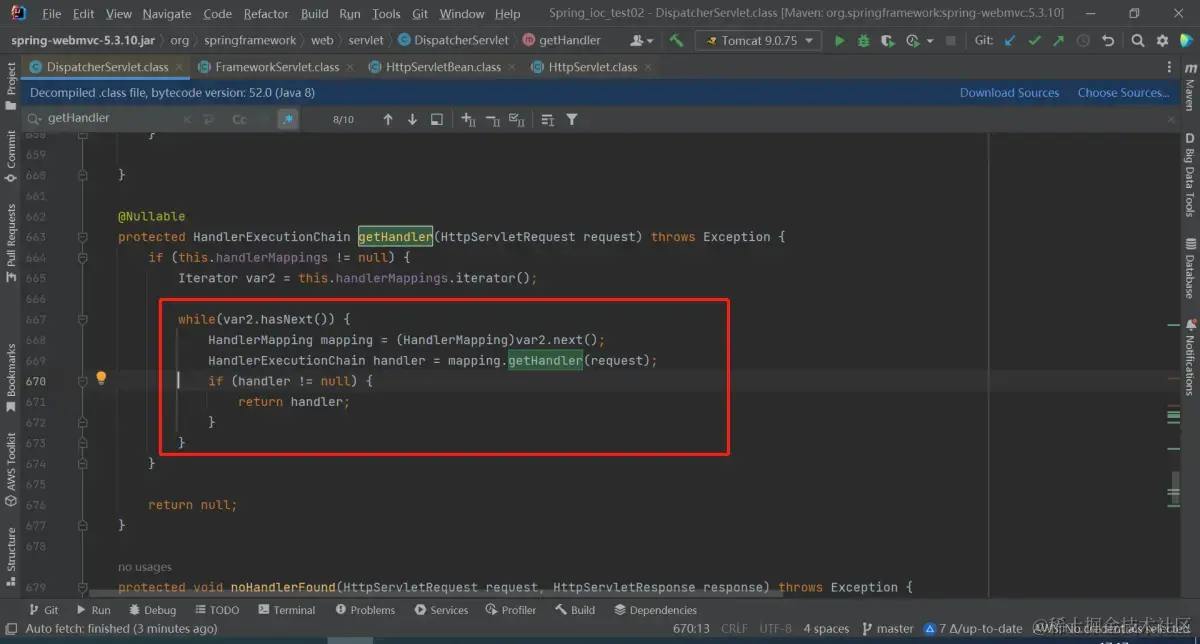Image resolution: width=1200 pixels, height=644 pixels.
Task: Click the Profiler run icon in toolbar
Action: click(x=911, y=40)
